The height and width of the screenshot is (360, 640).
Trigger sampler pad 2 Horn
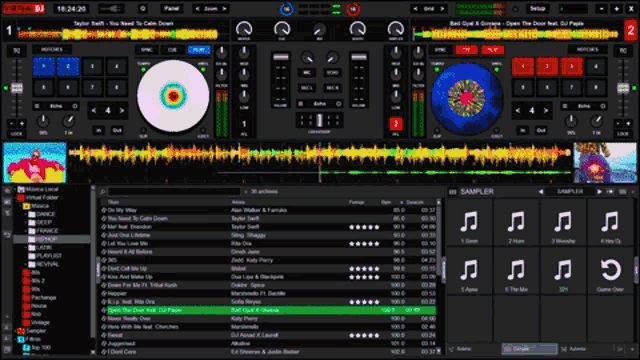[516, 224]
